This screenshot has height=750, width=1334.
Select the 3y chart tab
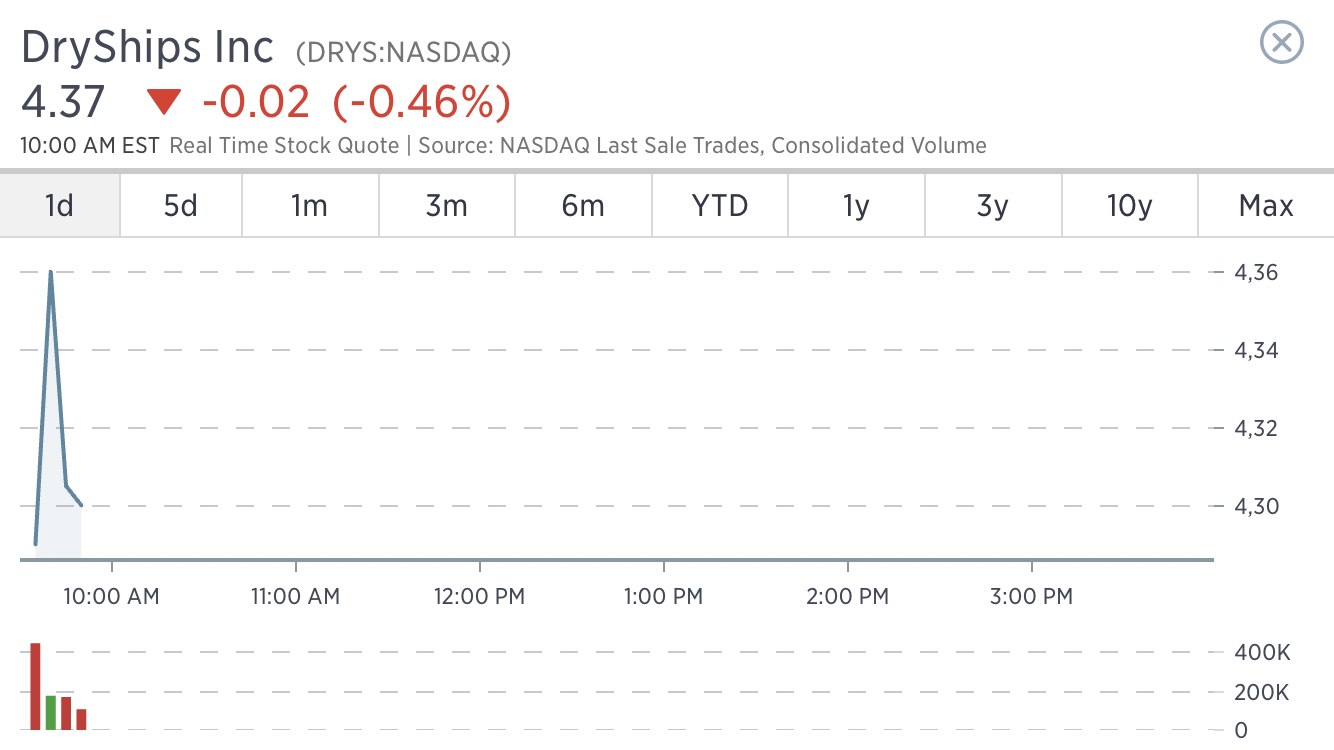click(x=993, y=206)
